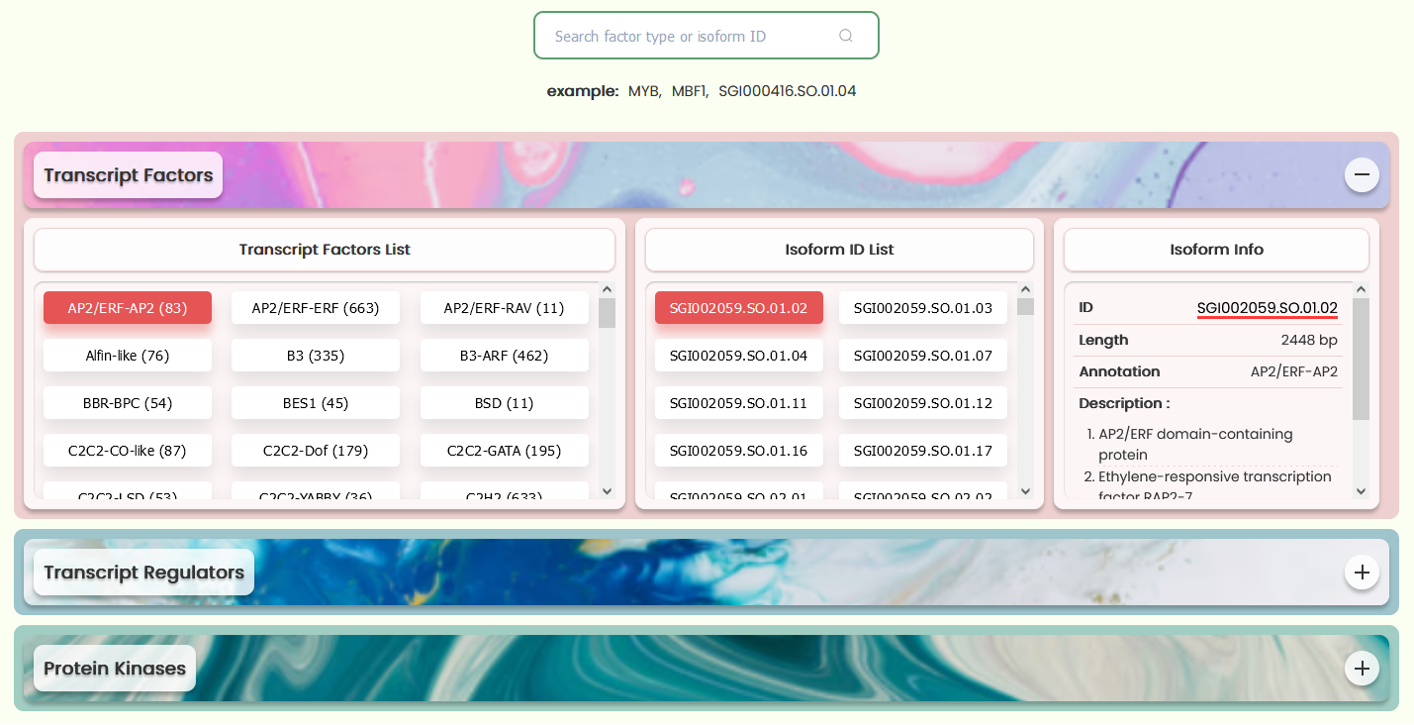Image resolution: width=1414 pixels, height=725 pixels.
Task: Select C2C2-Dof (179) factor
Action: (x=315, y=450)
